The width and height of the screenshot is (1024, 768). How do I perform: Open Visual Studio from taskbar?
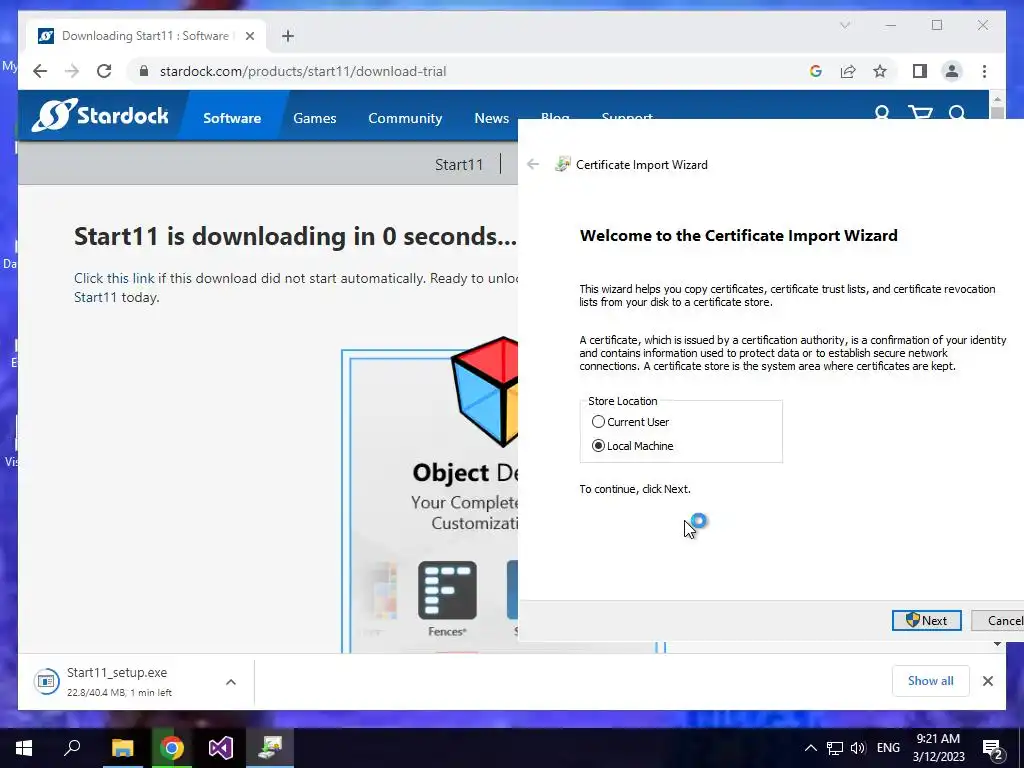[221, 748]
